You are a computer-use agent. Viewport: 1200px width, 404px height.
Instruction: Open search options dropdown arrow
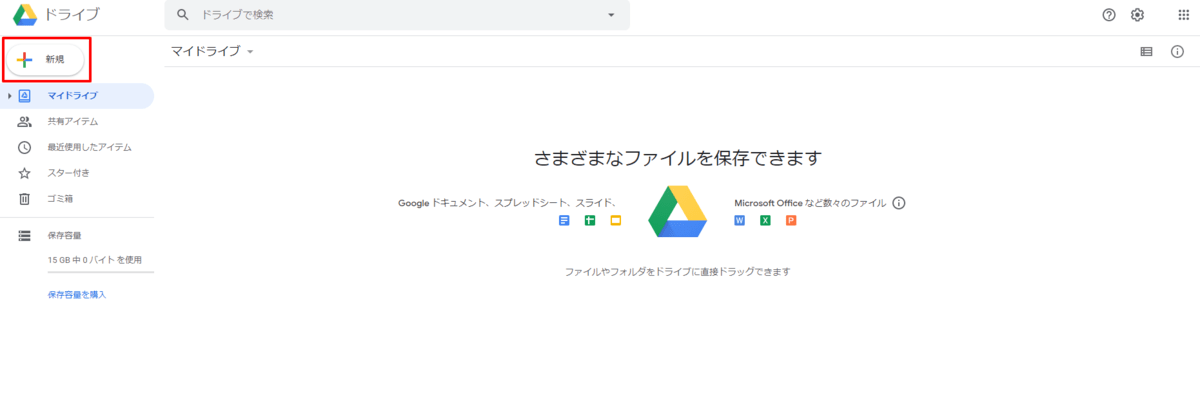pyautogui.click(x=611, y=15)
